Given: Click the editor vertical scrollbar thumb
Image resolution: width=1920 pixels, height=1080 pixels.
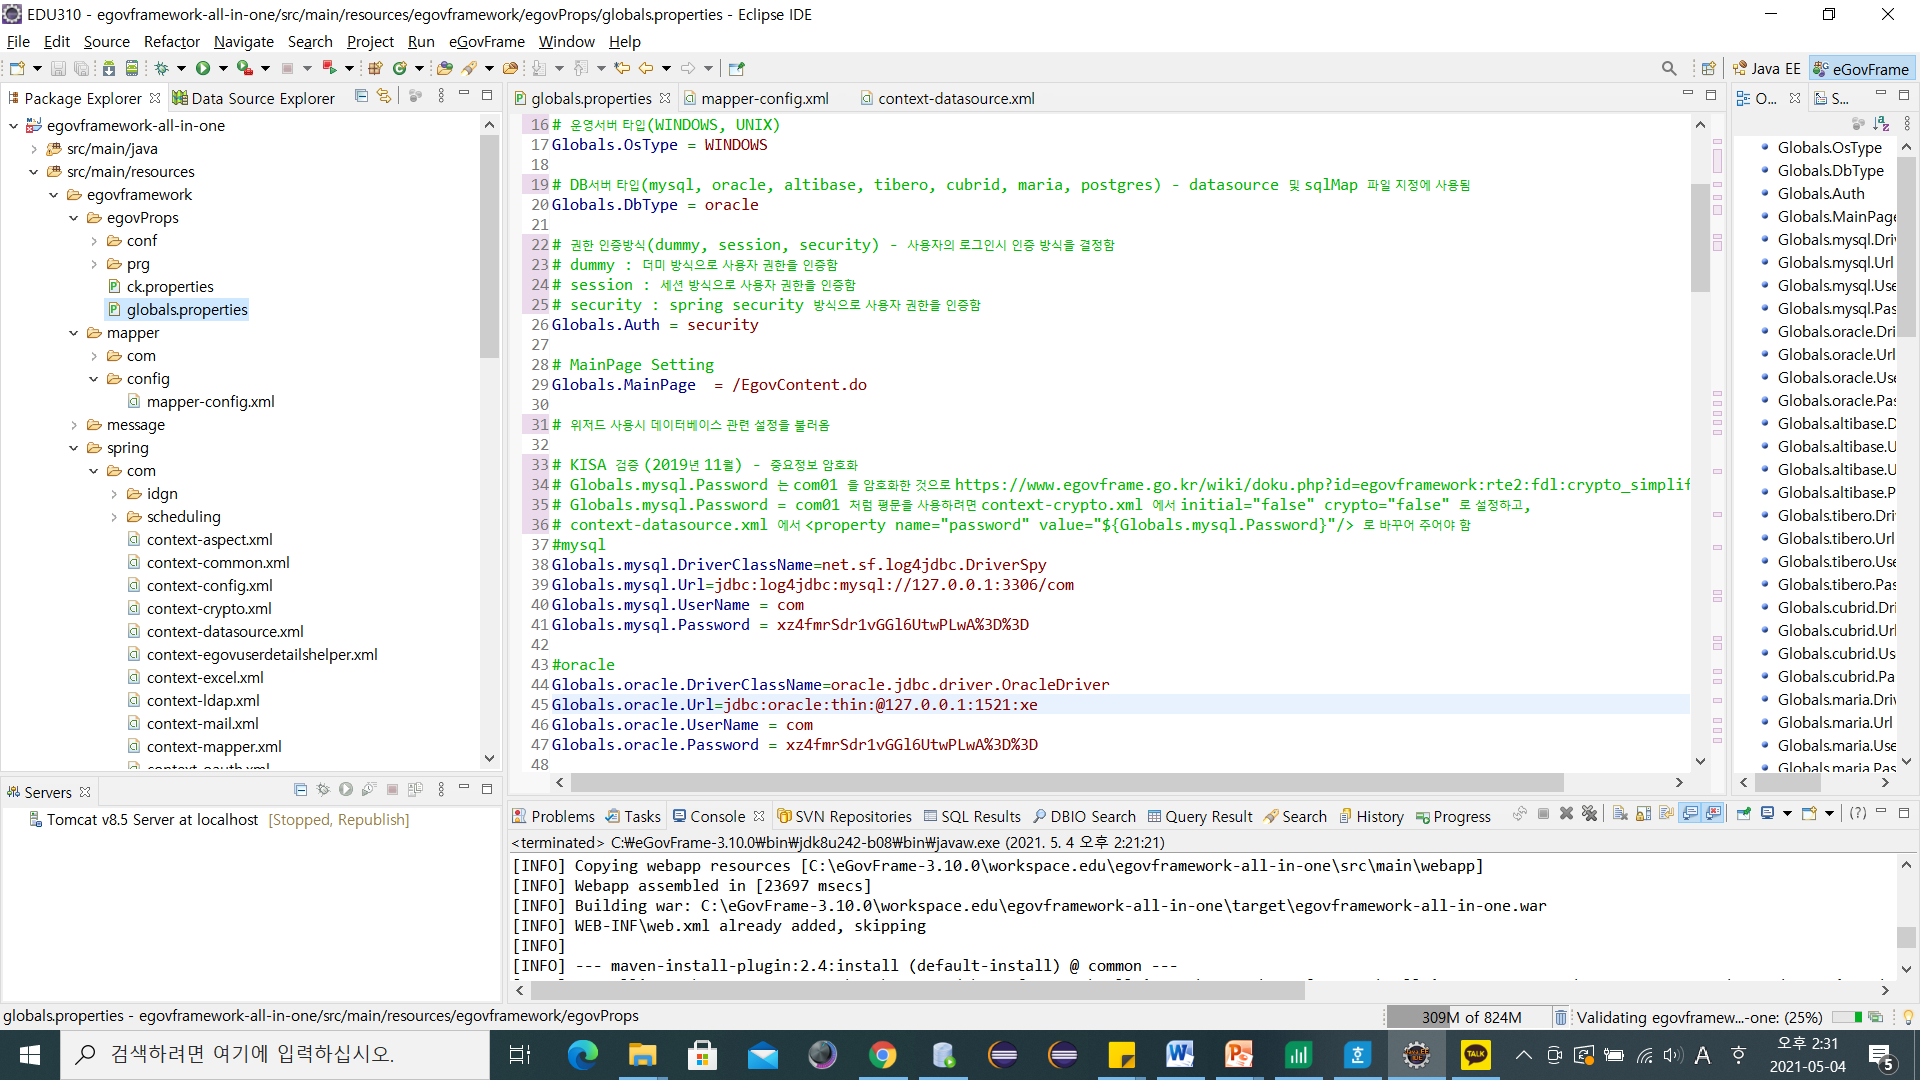Looking at the screenshot, I should [1700, 237].
